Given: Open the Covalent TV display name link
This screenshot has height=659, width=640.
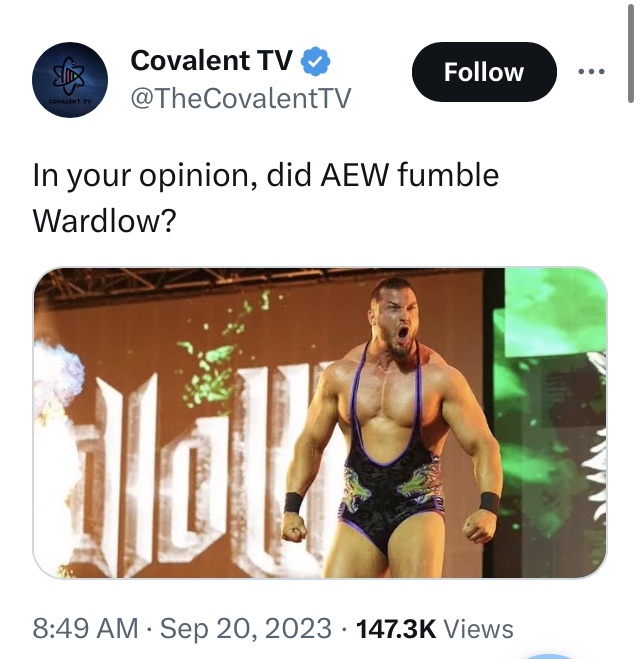Looking at the screenshot, I should point(211,61).
